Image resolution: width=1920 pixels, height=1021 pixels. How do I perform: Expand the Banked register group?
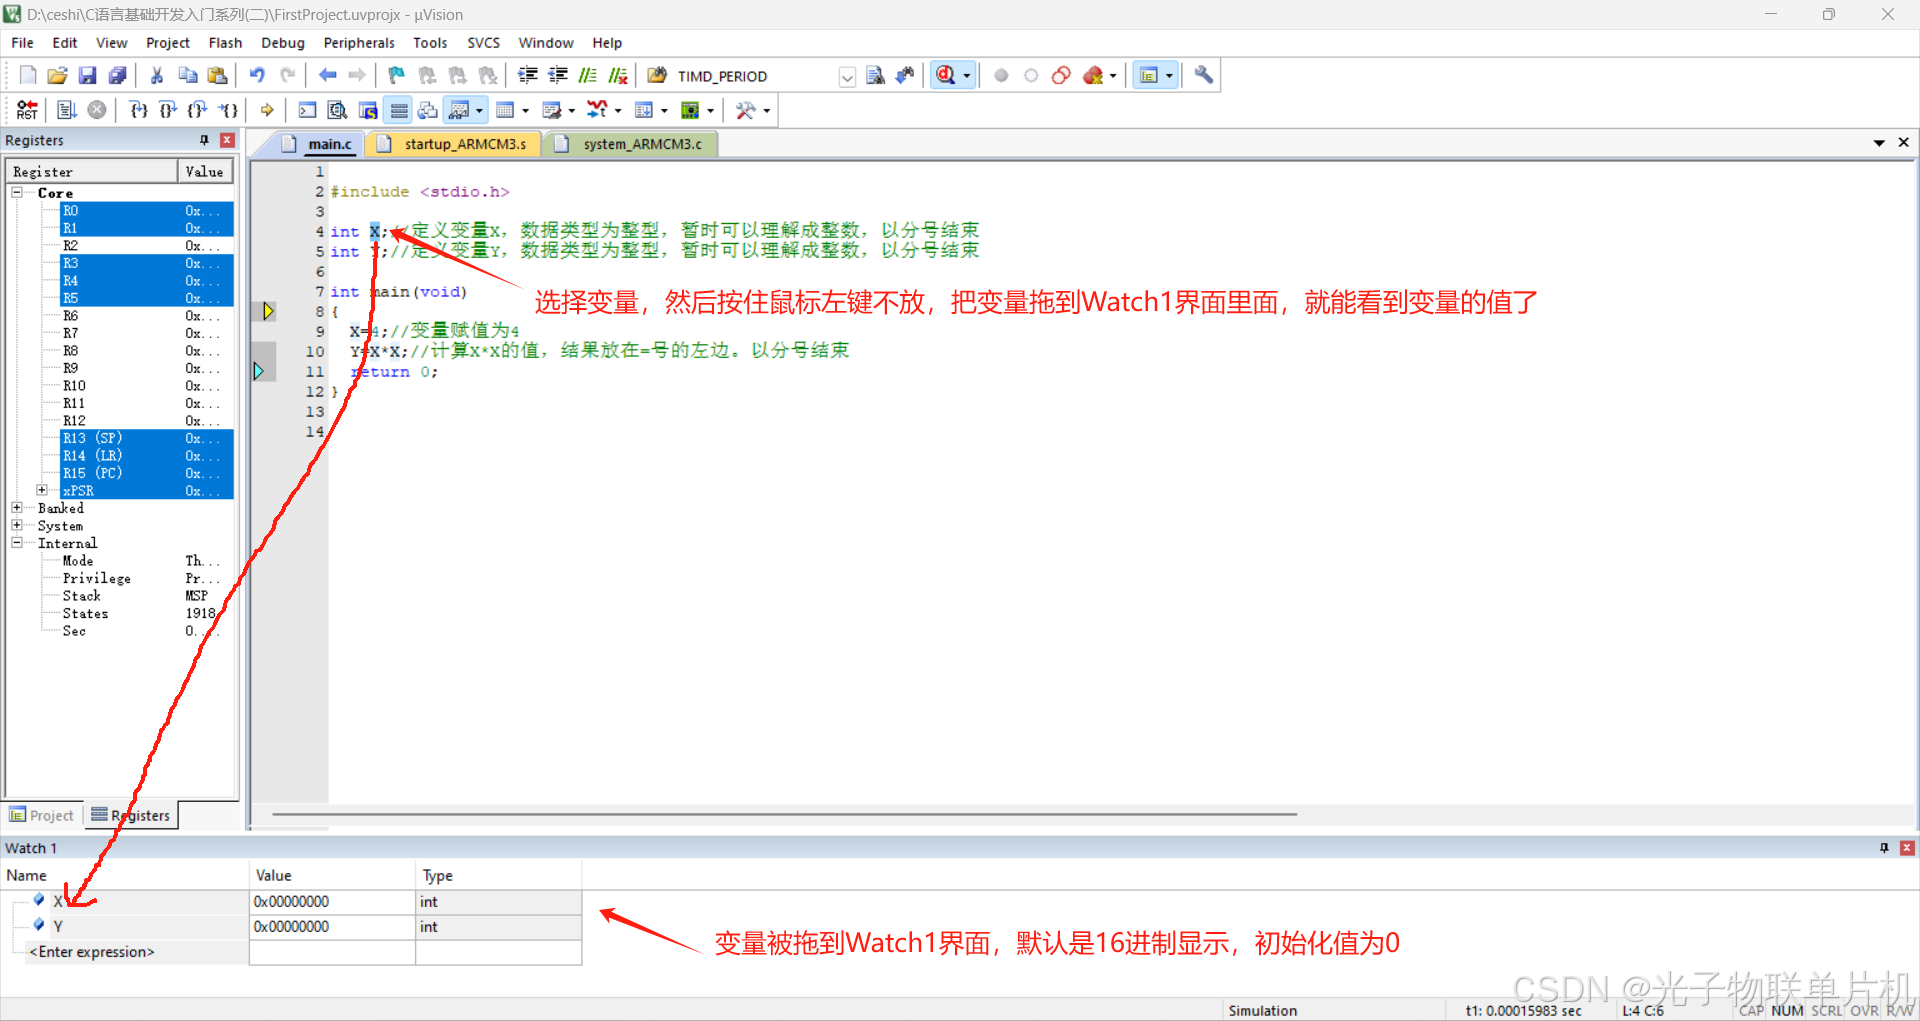point(17,508)
